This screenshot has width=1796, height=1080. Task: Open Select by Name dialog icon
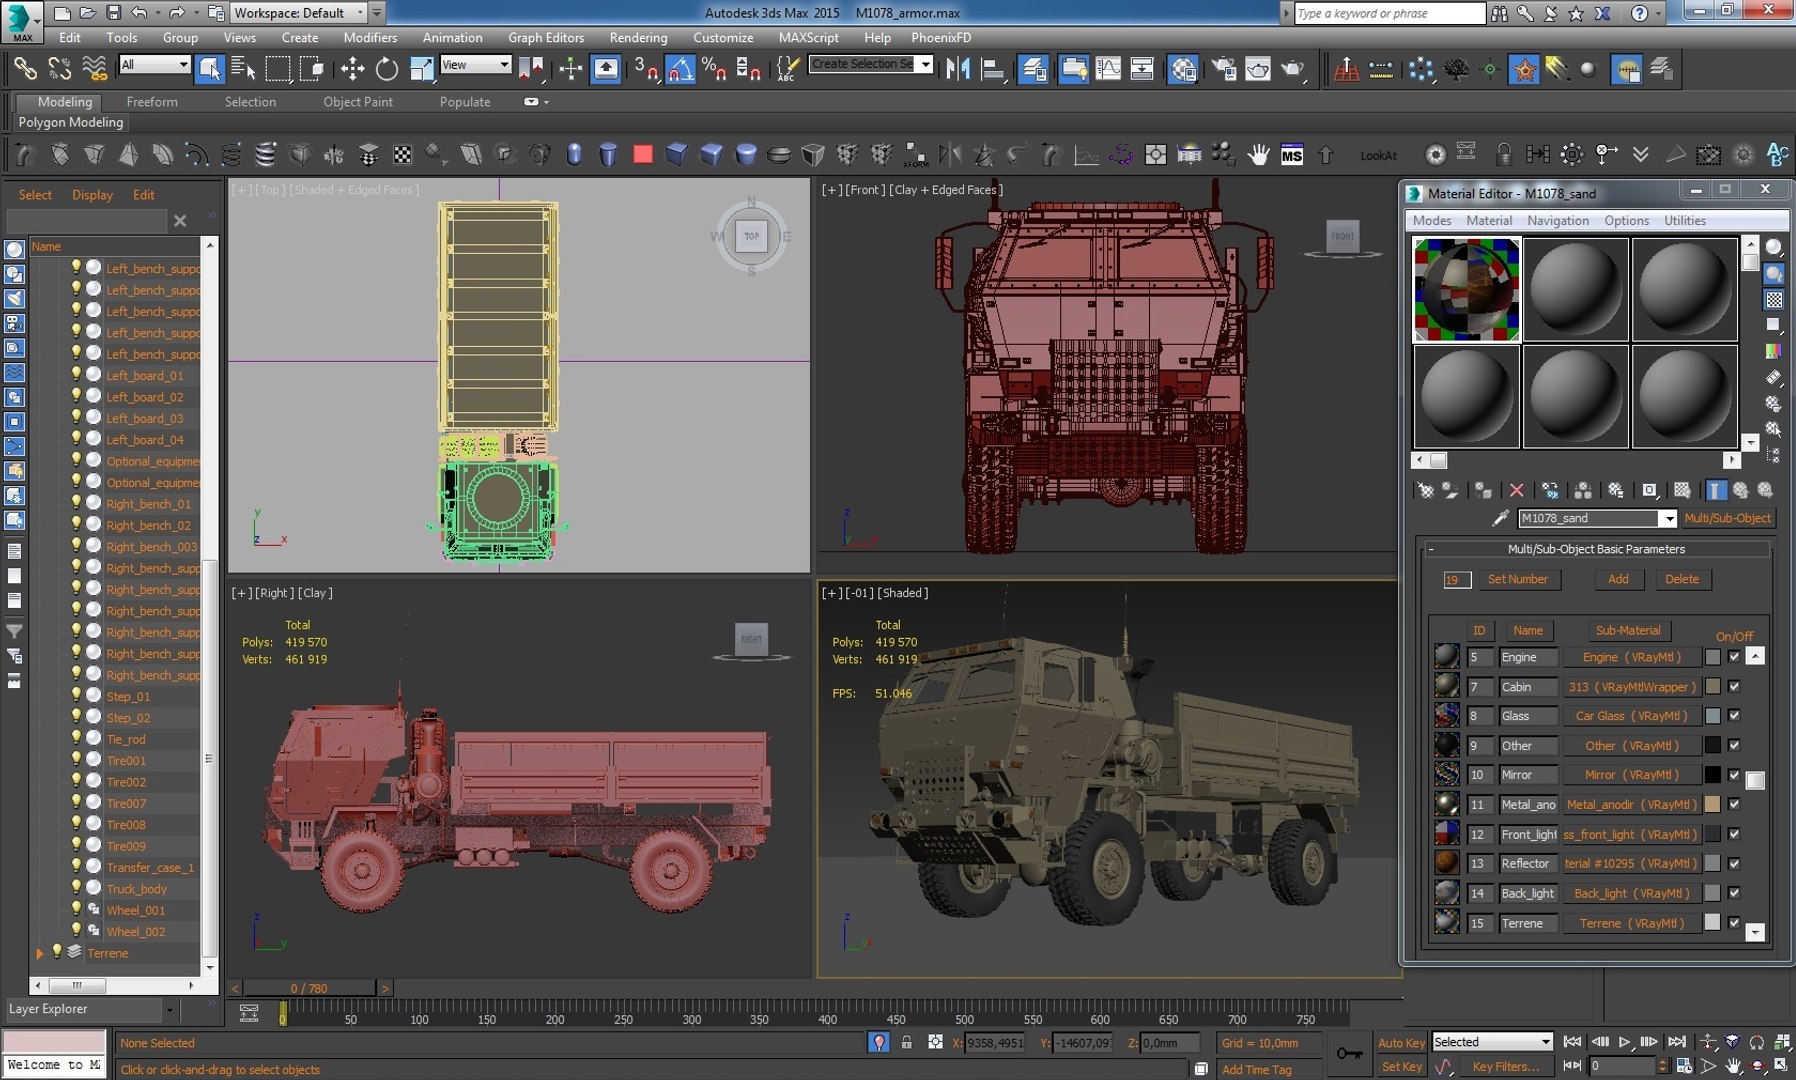(x=243, y=68)
